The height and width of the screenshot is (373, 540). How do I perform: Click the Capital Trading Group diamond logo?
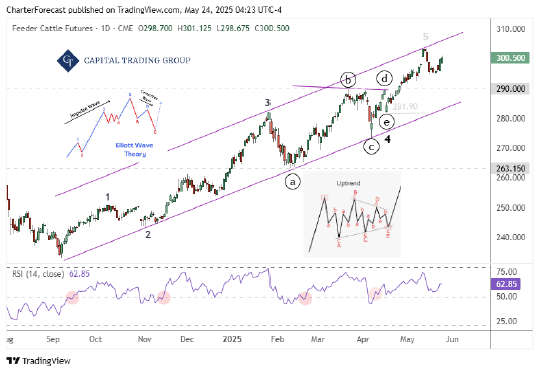coord(68,61)
